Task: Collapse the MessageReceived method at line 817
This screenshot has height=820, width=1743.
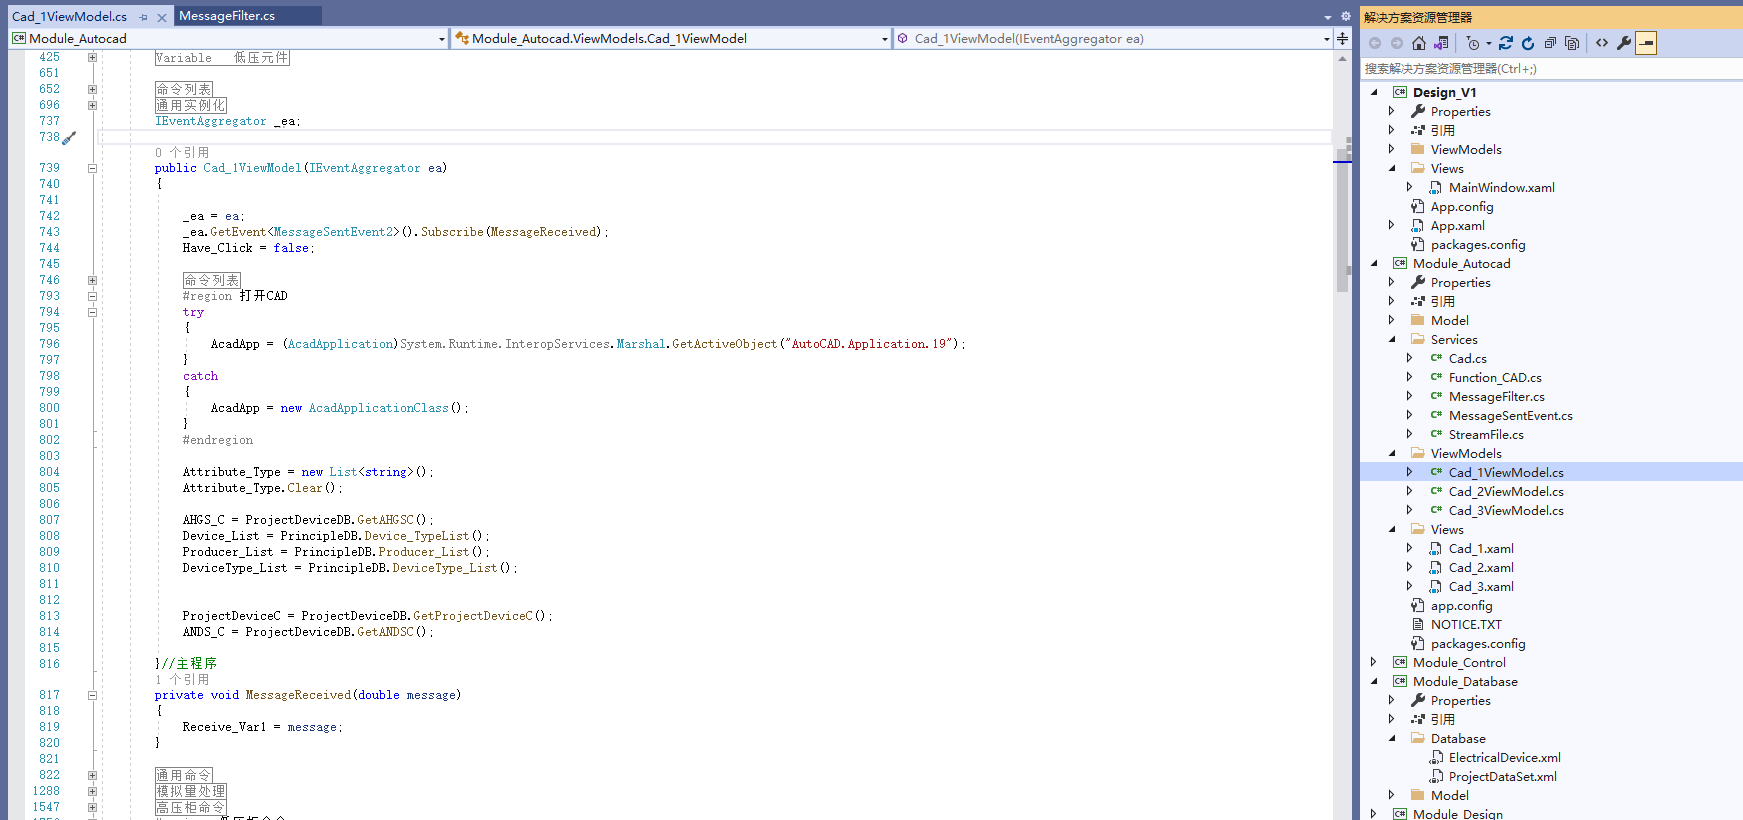Action: [x=92, y=695]
